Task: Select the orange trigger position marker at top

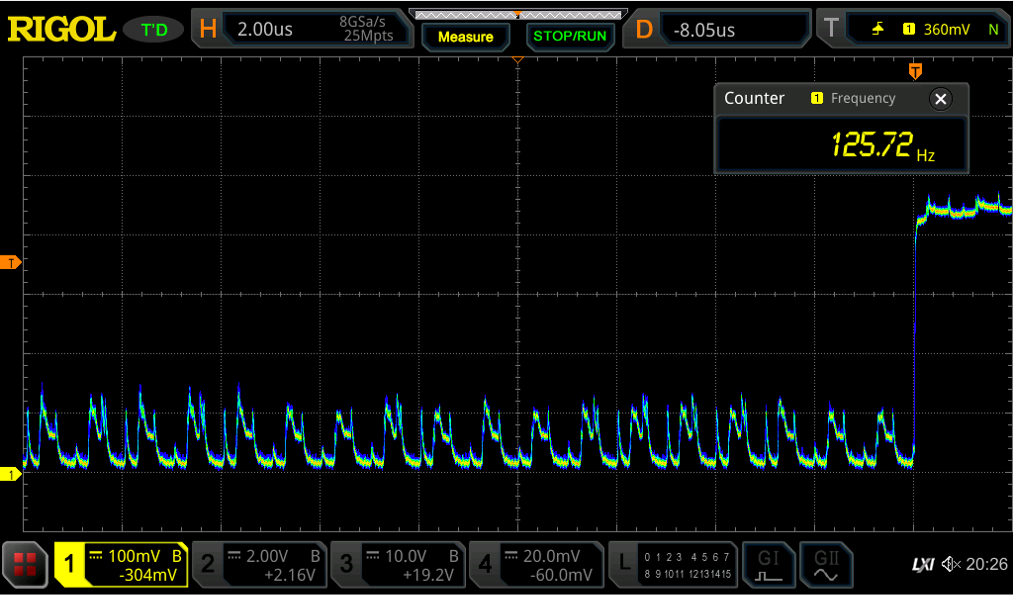Action: (x=915, y=70)
